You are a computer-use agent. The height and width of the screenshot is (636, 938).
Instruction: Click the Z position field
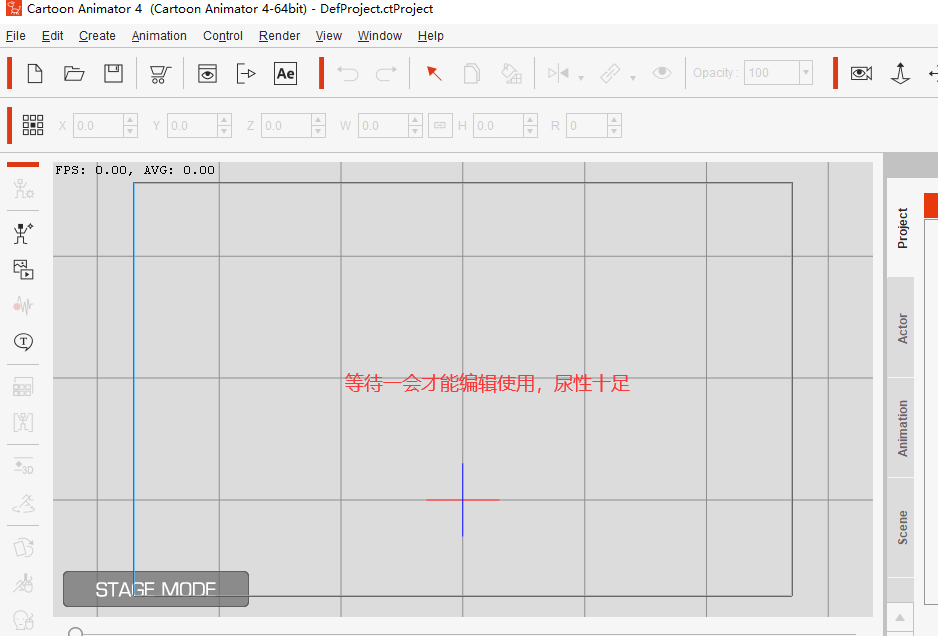[286, 126]
